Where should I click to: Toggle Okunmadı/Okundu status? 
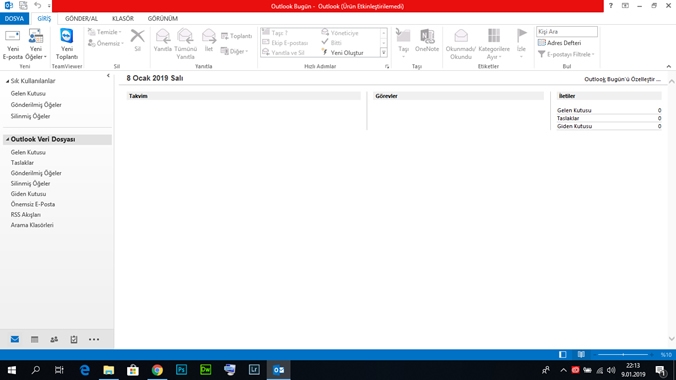(460, 44)
